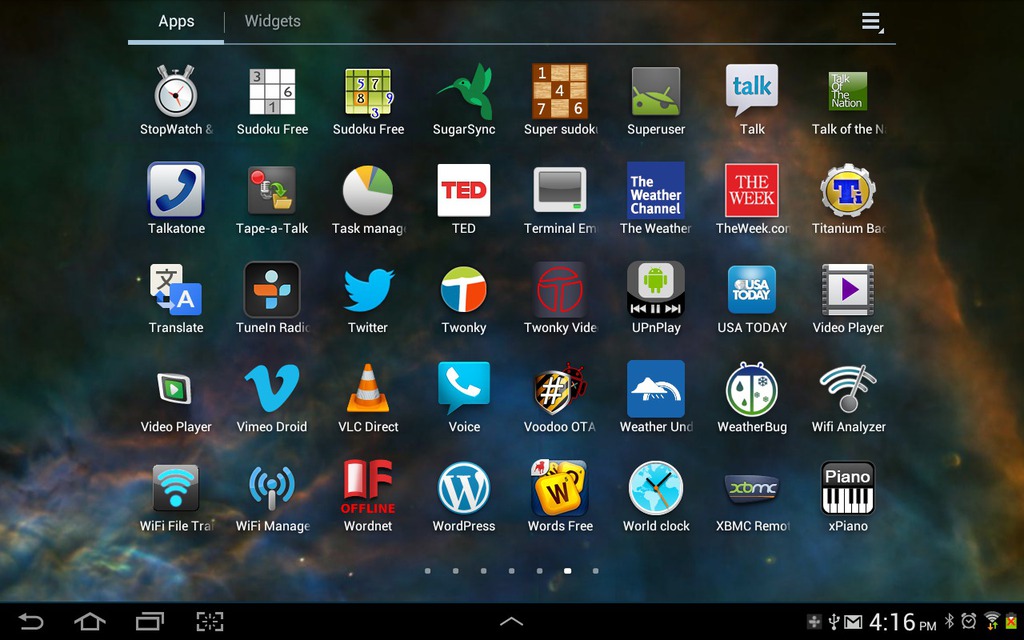This screenshot has width=1024, height=640.
Task: Tap the Bluetooth status icon
Action: 950,621
